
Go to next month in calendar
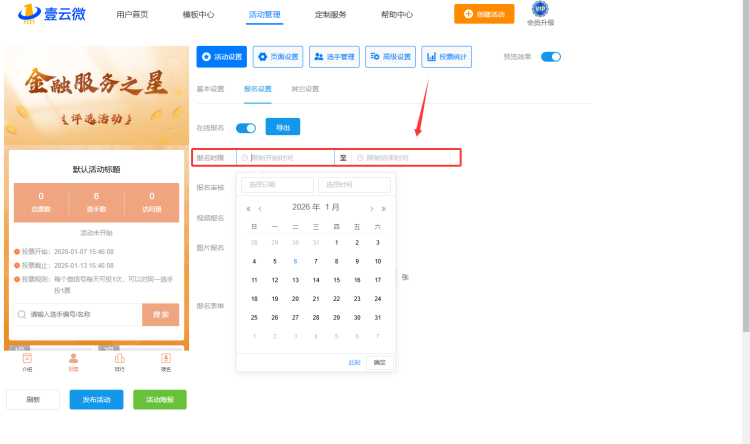[372, 208]
